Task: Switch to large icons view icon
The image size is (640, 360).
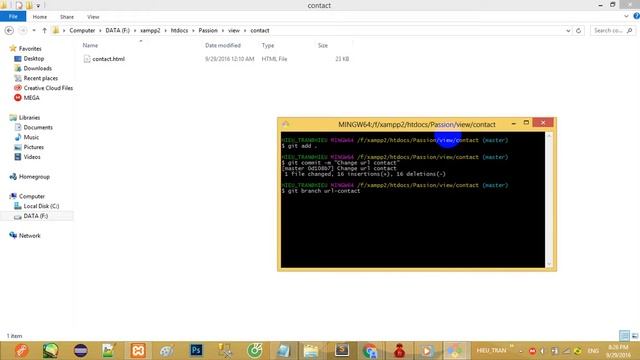Action: pyautogui.click(x=635, y=336)
